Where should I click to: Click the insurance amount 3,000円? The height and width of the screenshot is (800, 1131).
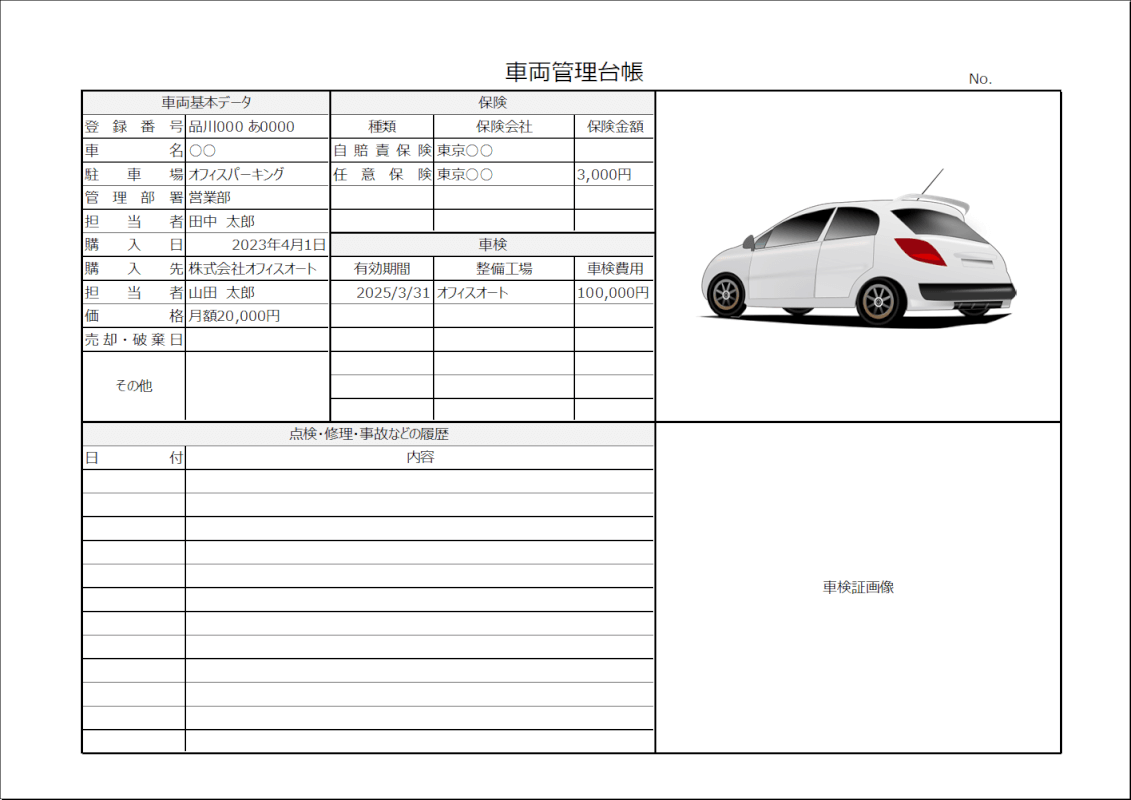pyautogui.click(x=613, y=173)
